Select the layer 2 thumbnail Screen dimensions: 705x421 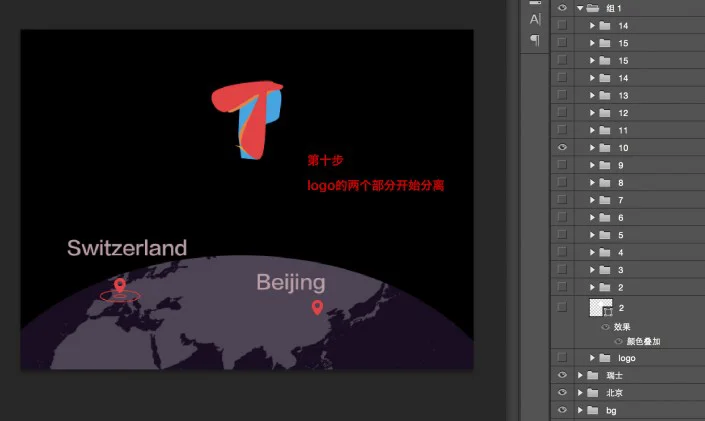tap(601, 308)
